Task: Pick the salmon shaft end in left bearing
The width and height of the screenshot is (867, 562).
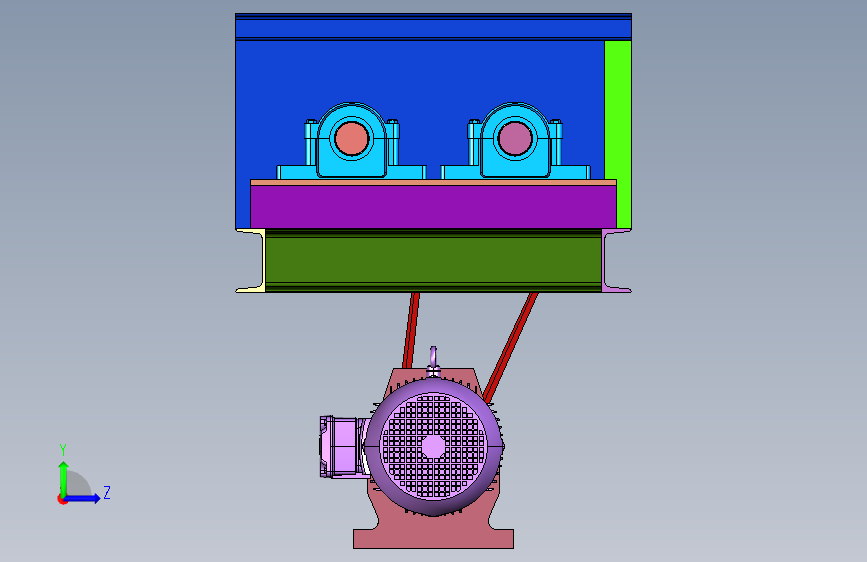Action: (352, 139)
